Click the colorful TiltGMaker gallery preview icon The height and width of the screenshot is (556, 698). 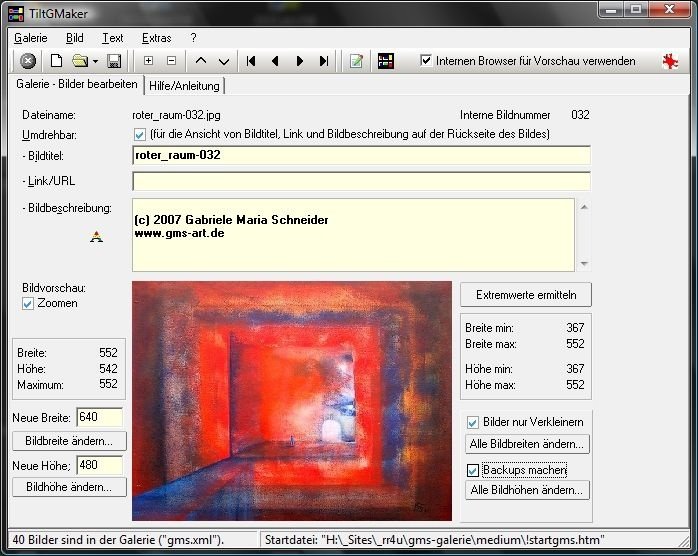386,61
